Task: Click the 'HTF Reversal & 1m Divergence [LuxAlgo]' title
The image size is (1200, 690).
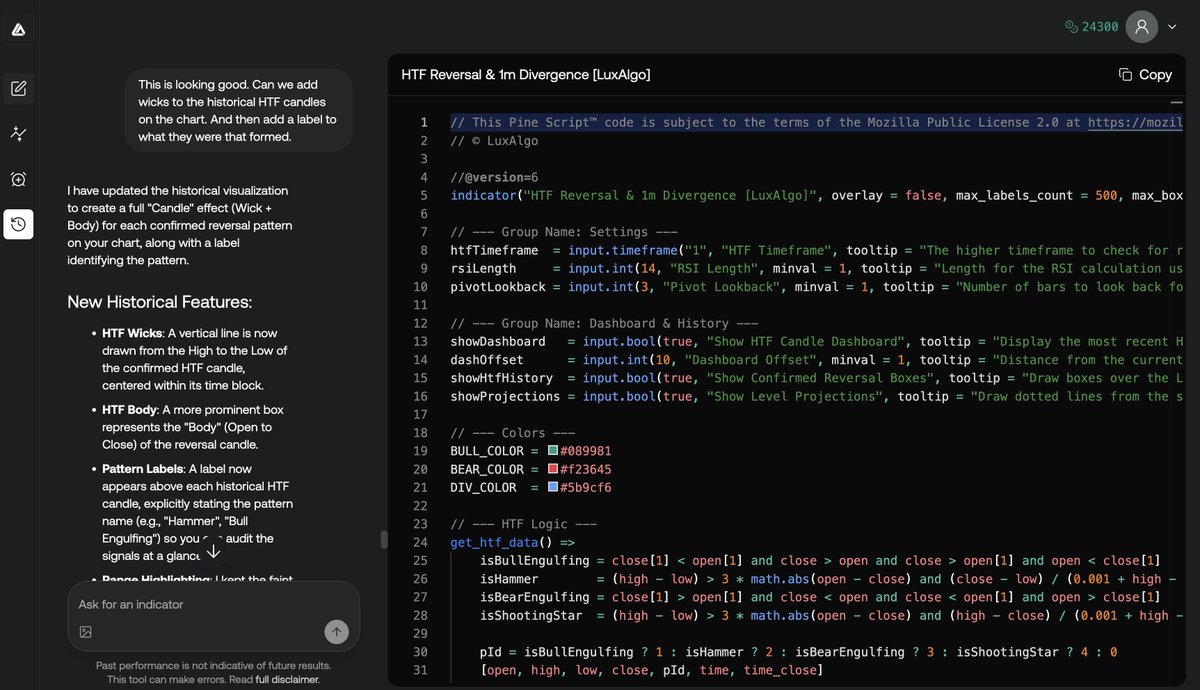Action: coord(526,74)
